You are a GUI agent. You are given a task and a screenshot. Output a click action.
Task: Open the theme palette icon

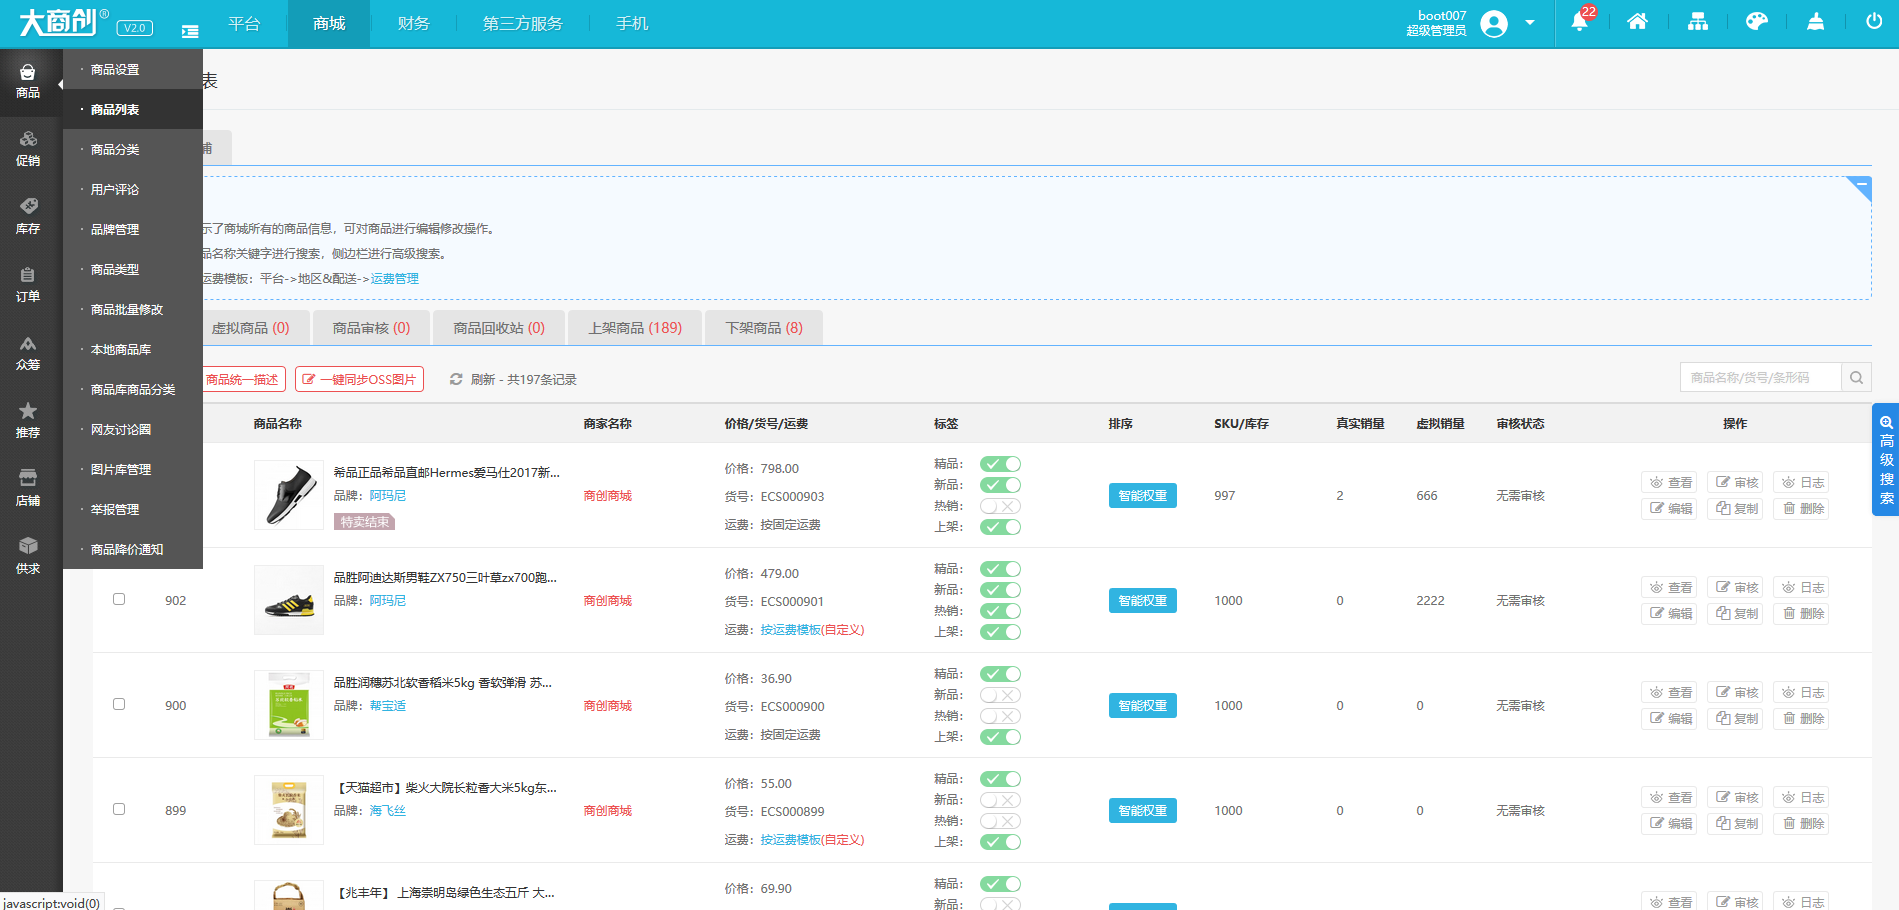point(1756,22)
